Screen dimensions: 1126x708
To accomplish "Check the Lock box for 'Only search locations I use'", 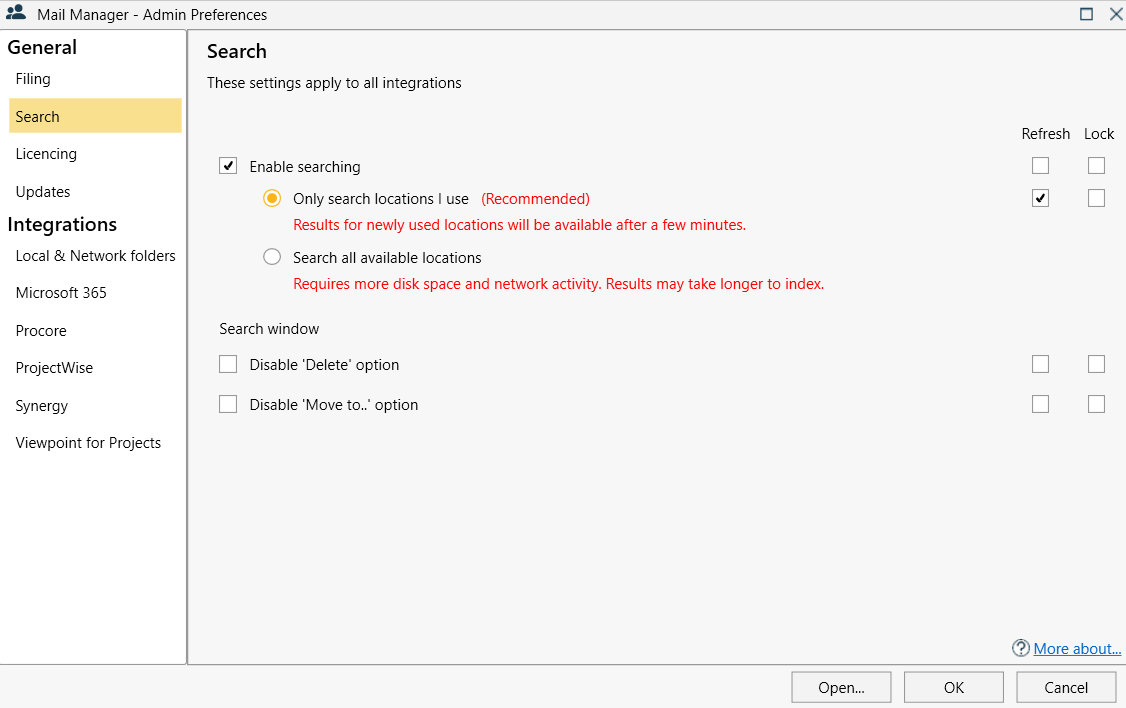I will pyautogui.click(x=1096, y=198).
